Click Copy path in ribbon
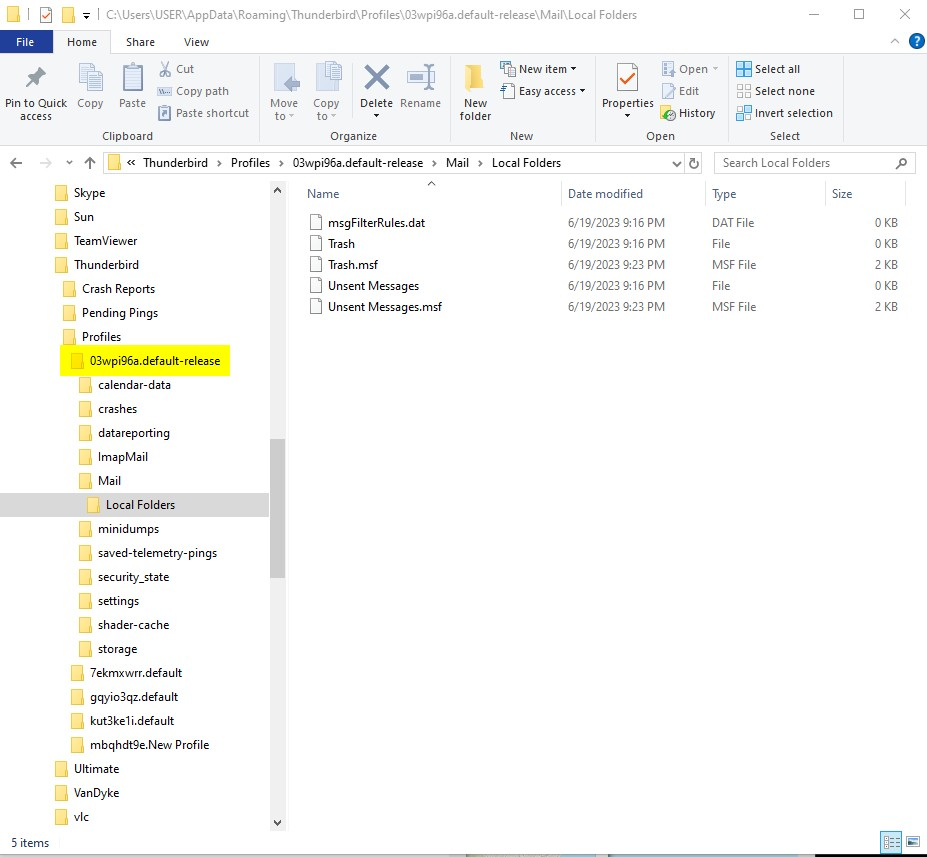 (x=193, y=91)
